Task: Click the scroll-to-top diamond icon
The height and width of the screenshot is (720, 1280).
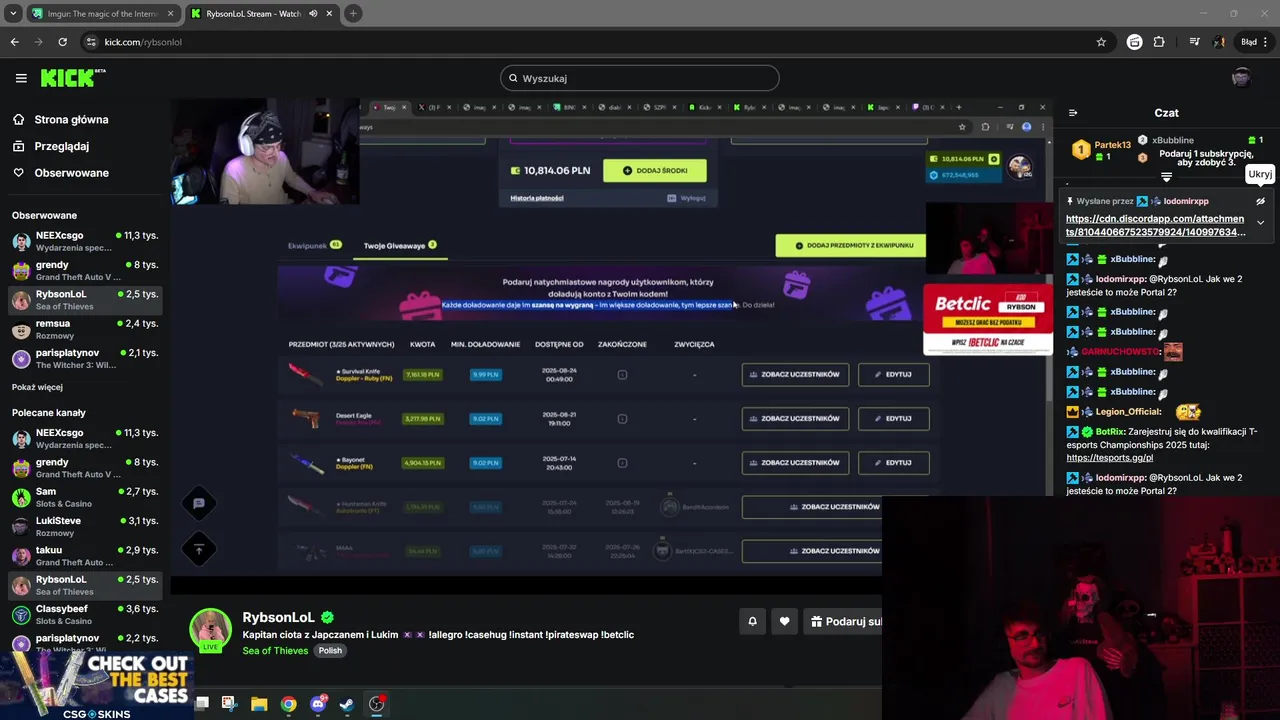Action: tap(199, 549)
